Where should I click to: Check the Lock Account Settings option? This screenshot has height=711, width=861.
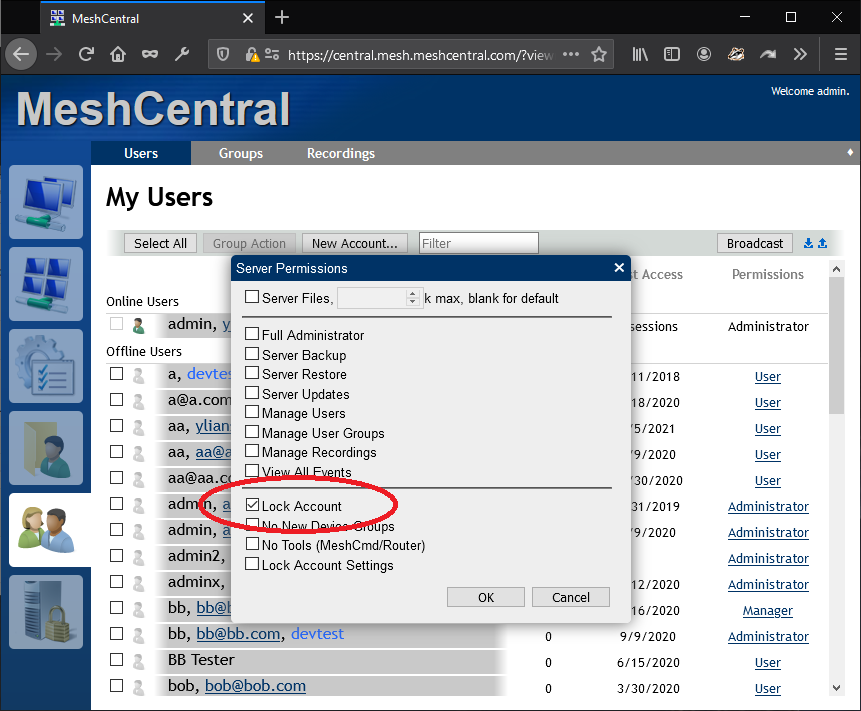point(252,563)
